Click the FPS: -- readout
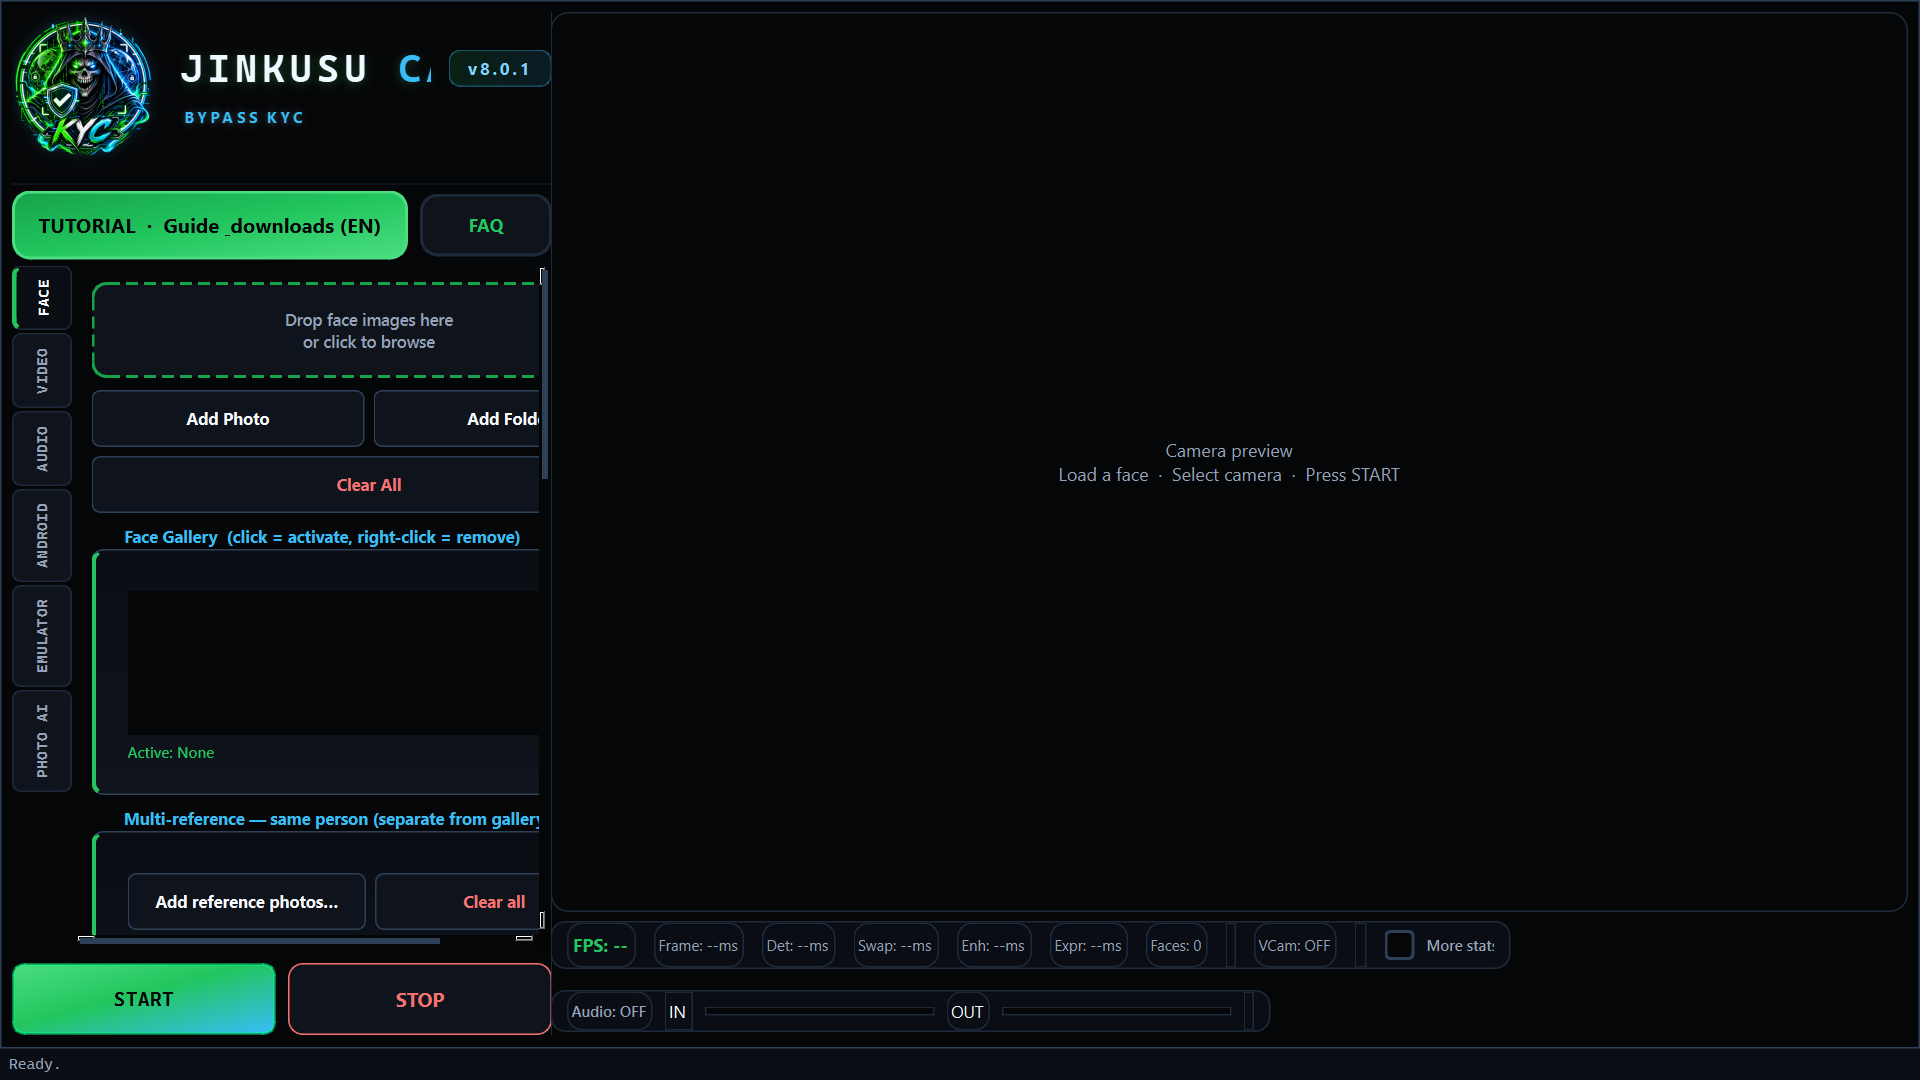The image size is (1920, 1080). point(600,946)
